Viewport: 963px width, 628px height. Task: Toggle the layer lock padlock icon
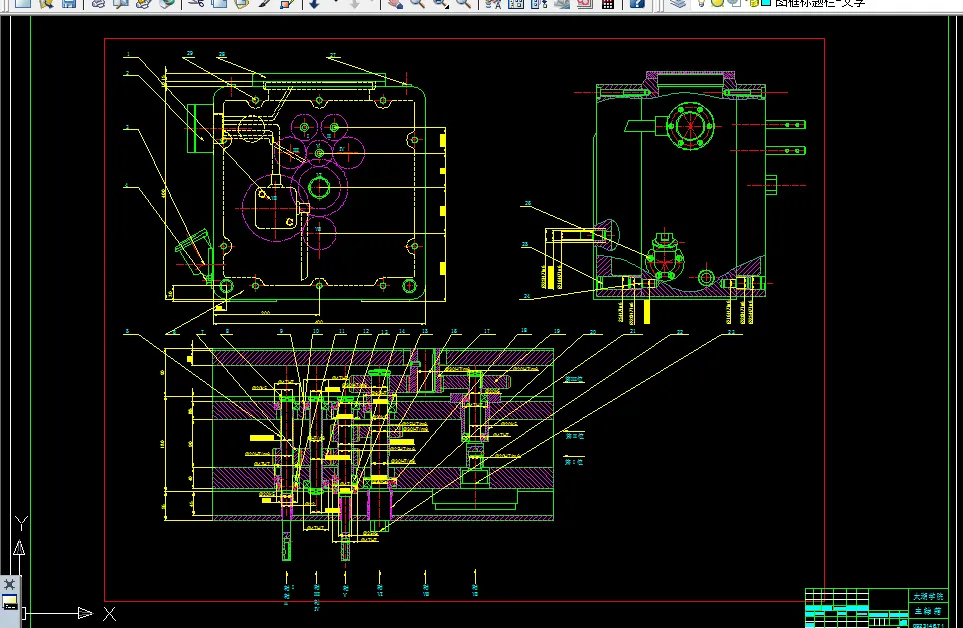(754, 2)
